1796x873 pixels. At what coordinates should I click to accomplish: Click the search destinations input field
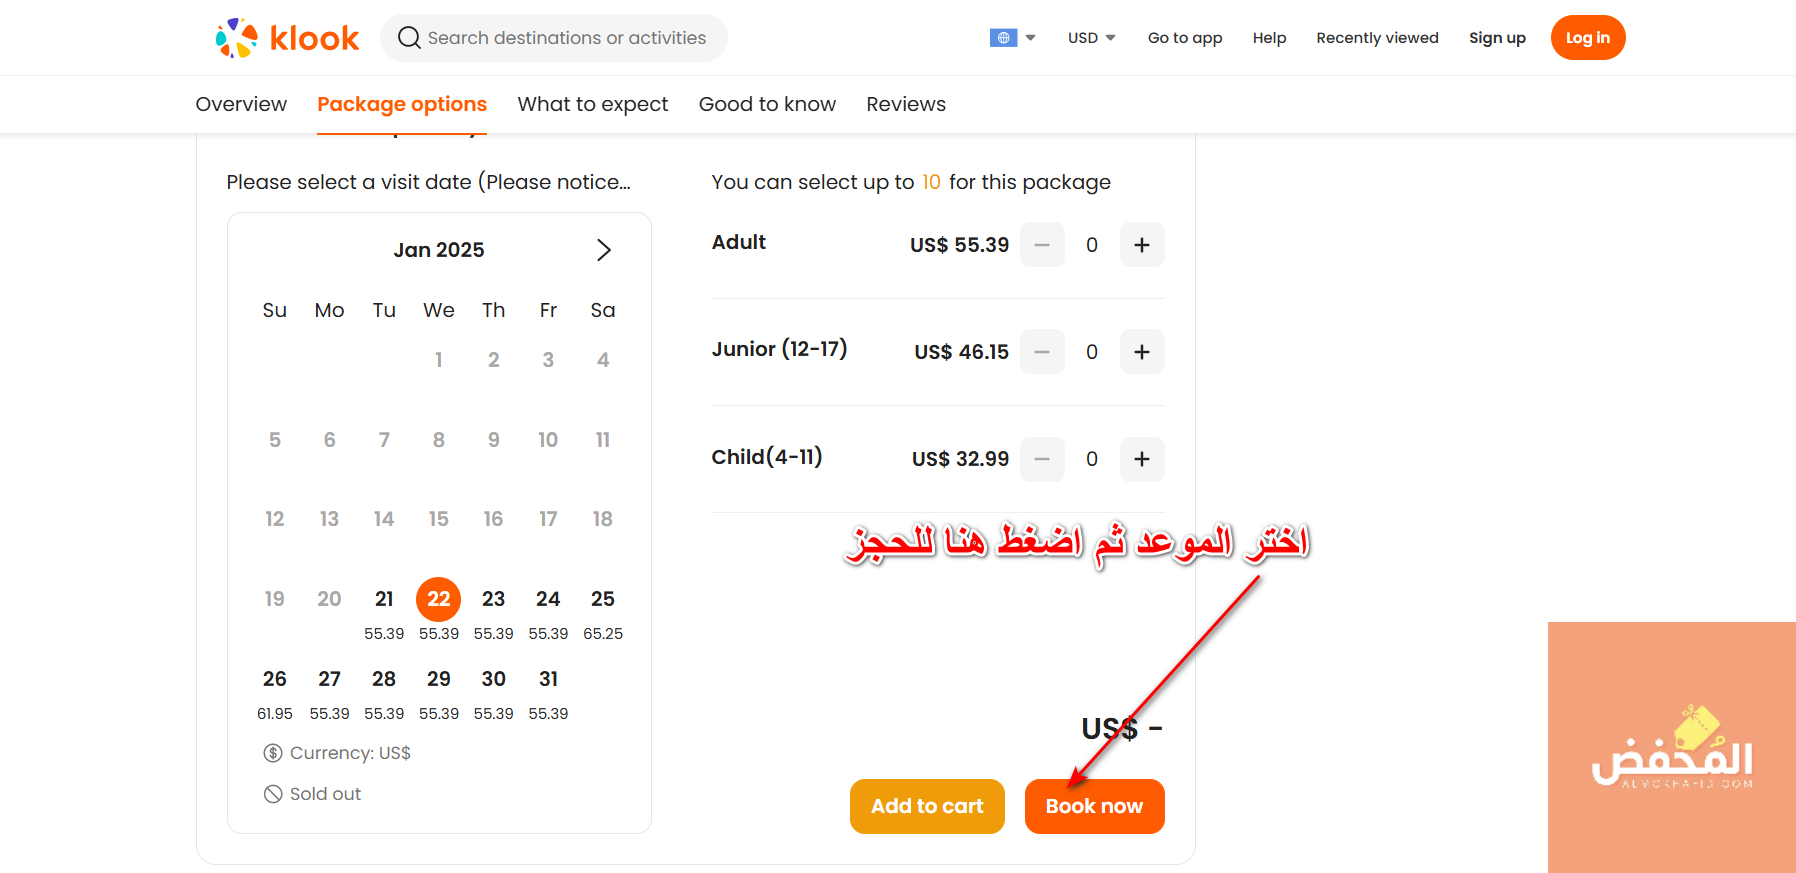566,38
